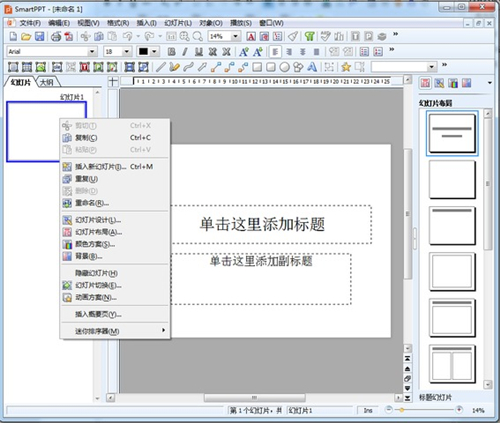500x423 pixels.
Task: Click the zoom slider in status bar
Action: (x=424, y=410)
